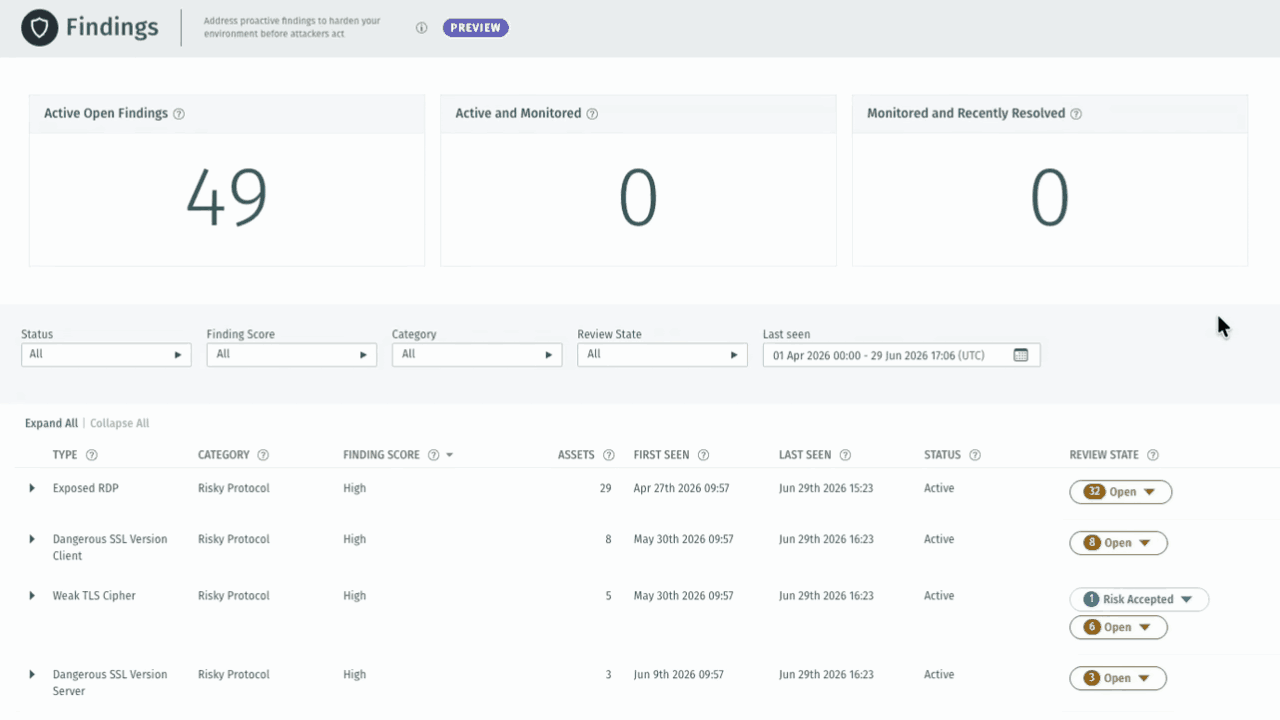Screen dimensions: 1280x720
Task: Open the 1 Risk Accepted review state dropdown
Action: coord(1139,599)
